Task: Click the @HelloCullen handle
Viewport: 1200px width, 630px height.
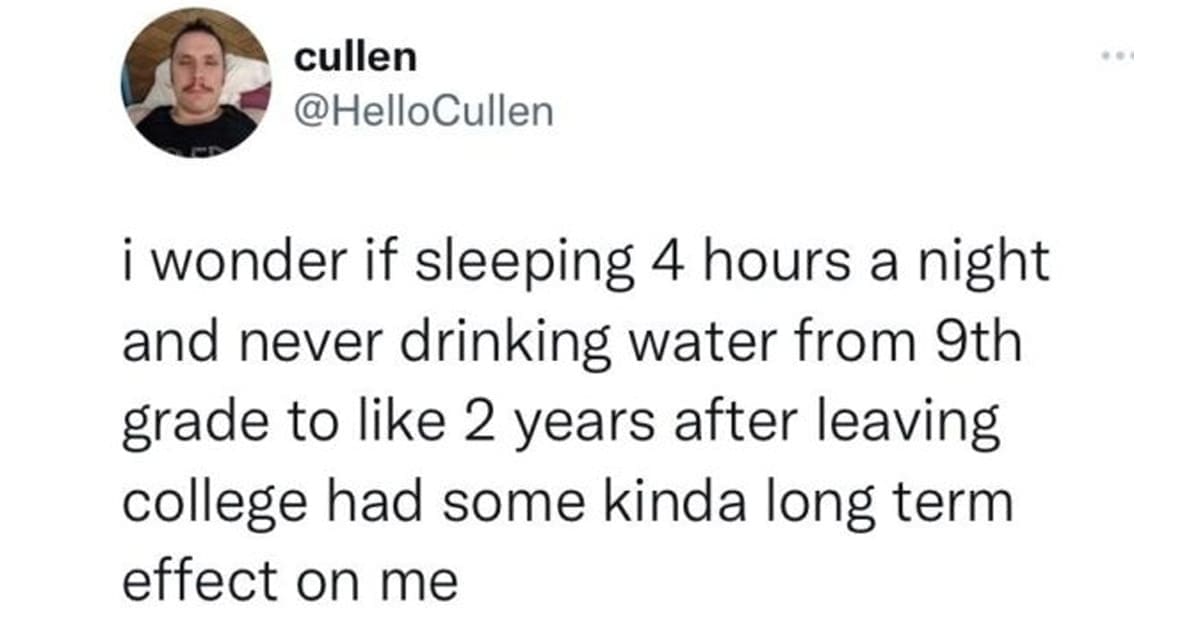Action: coord(422,111)
